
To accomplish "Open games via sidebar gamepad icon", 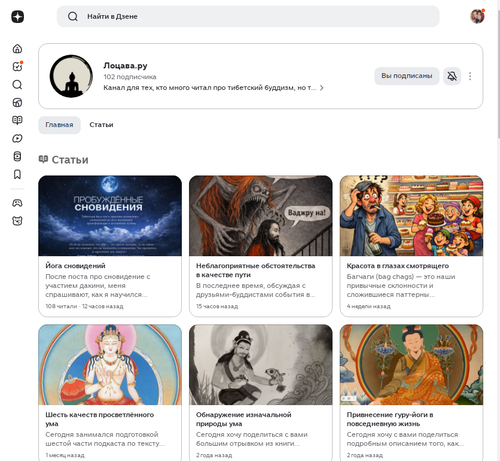I will 17,203.
